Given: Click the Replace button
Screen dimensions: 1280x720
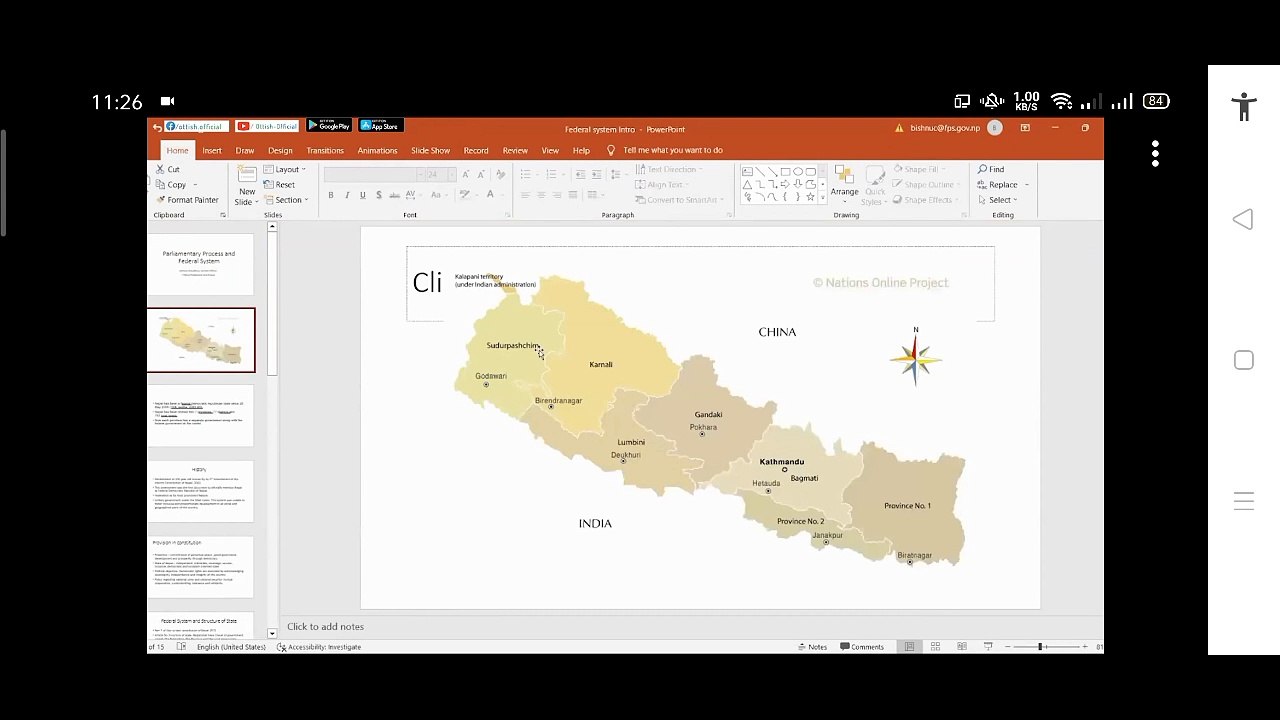Looking at the screenshot, I should [998, 185].
